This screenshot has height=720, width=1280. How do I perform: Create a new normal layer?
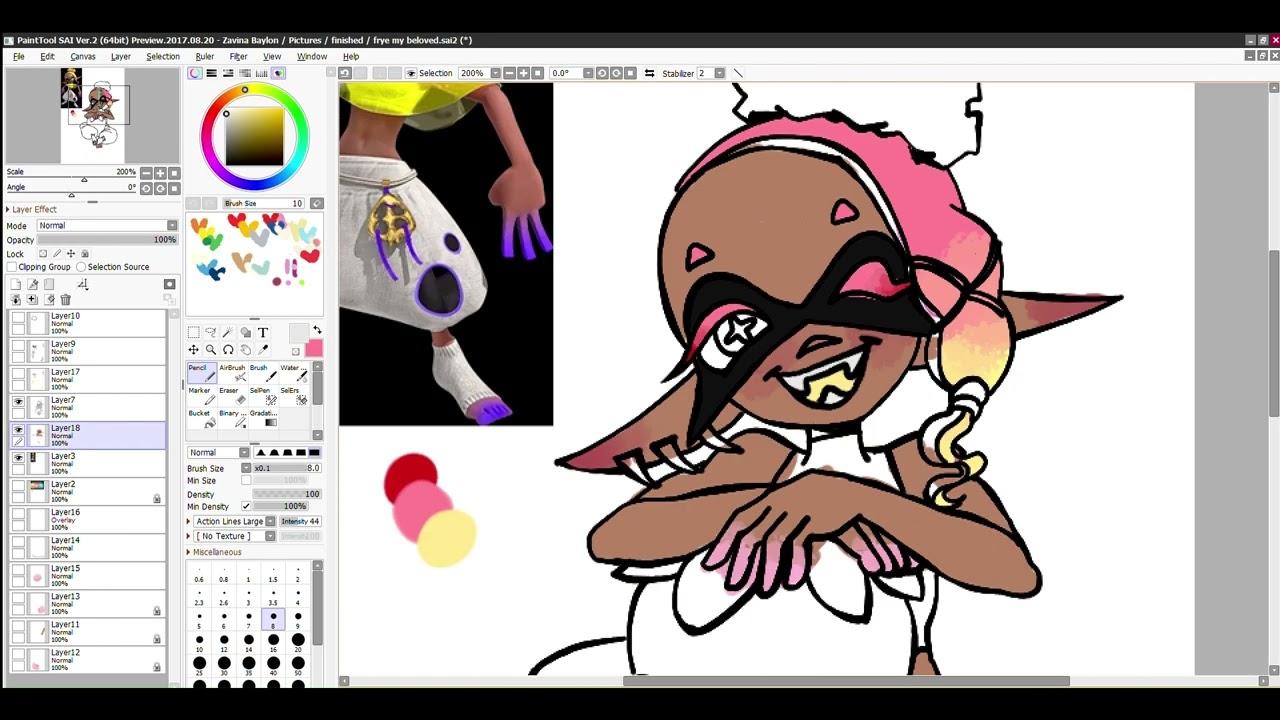click(16, 285)
